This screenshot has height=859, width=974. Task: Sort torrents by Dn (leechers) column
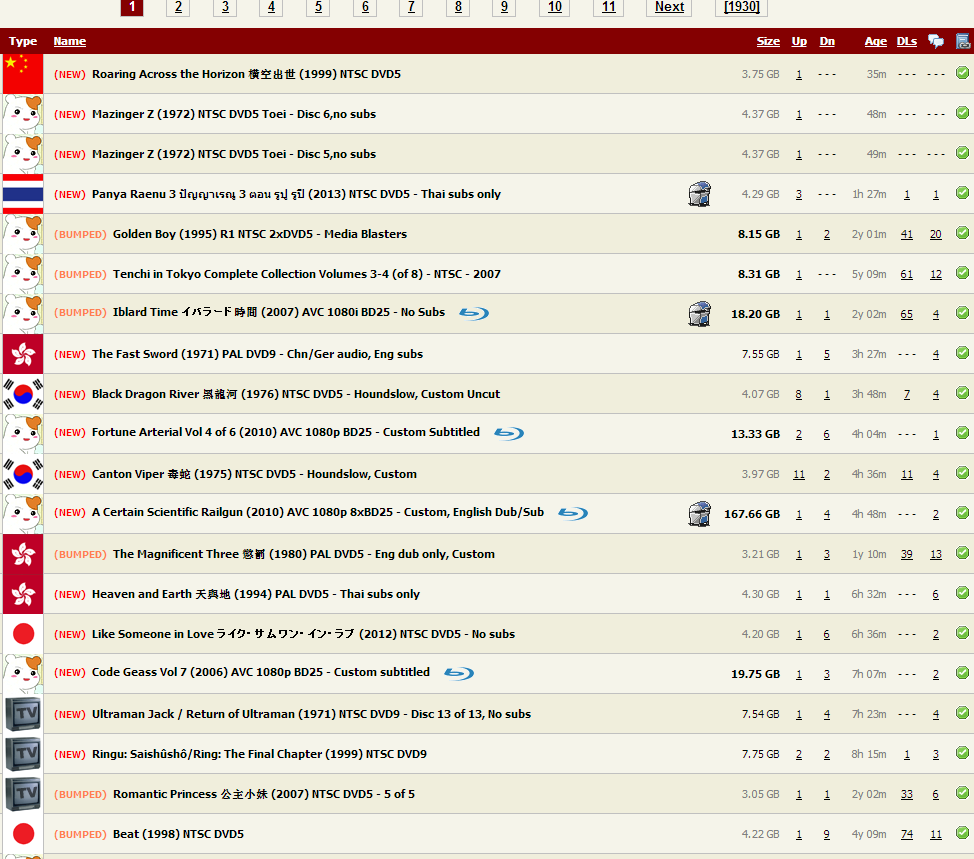pyautogui.click(x=827, y=41)
